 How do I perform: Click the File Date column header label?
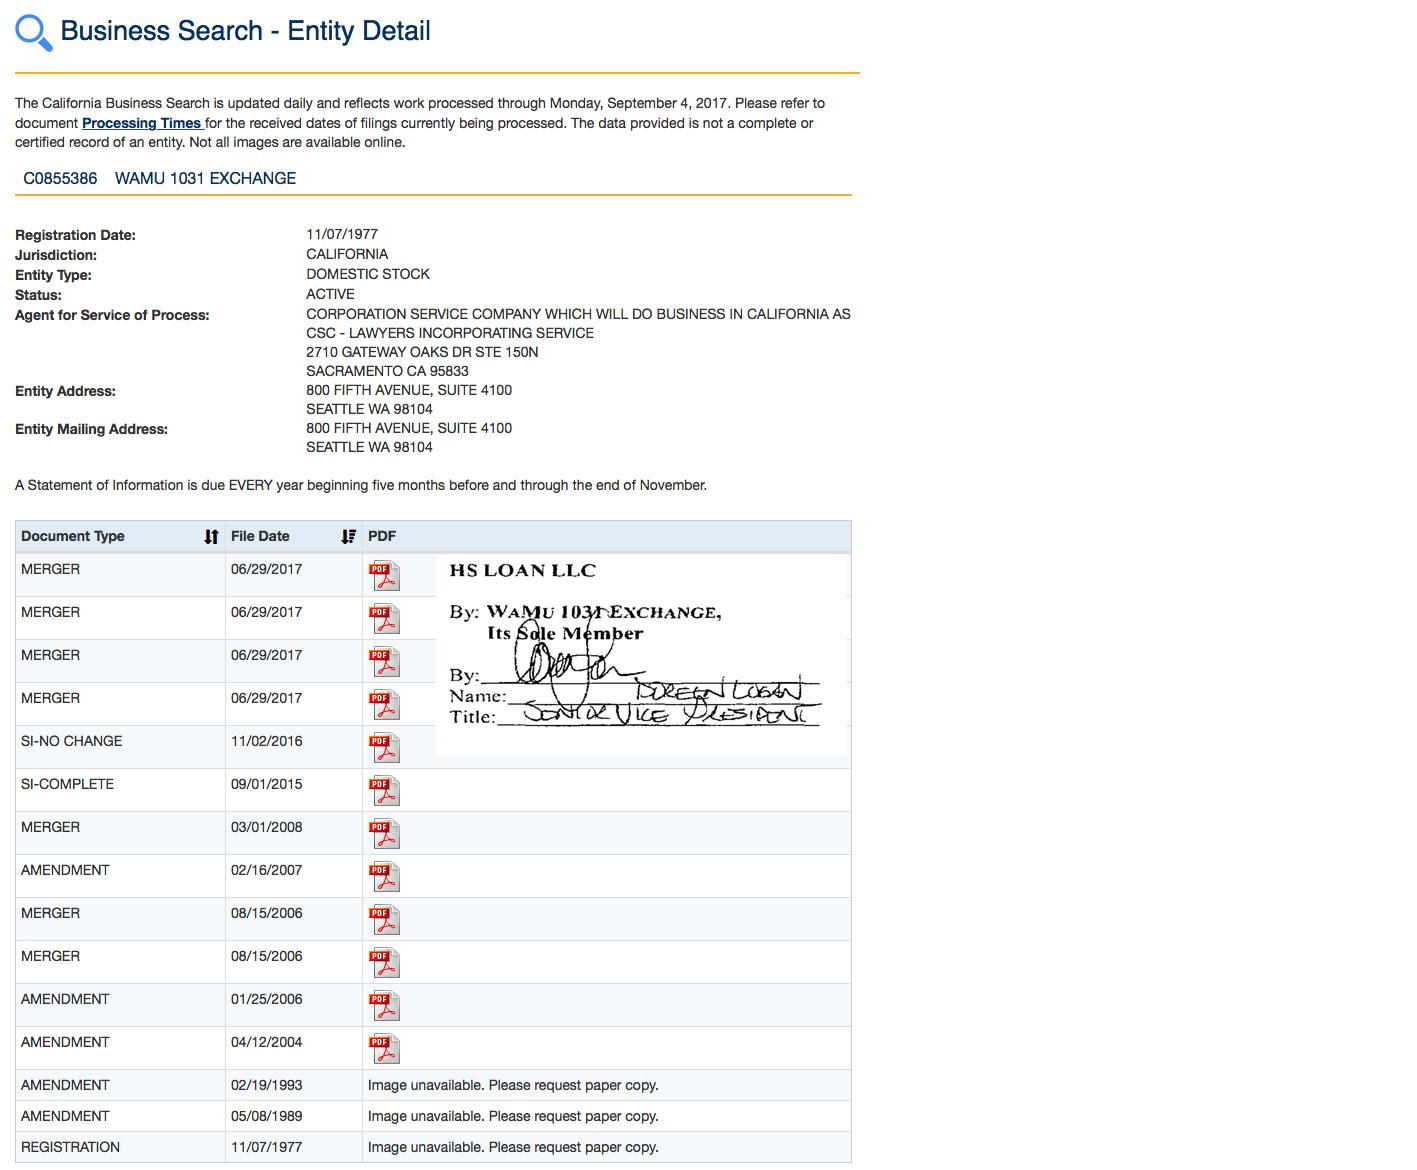pos(260,536)
